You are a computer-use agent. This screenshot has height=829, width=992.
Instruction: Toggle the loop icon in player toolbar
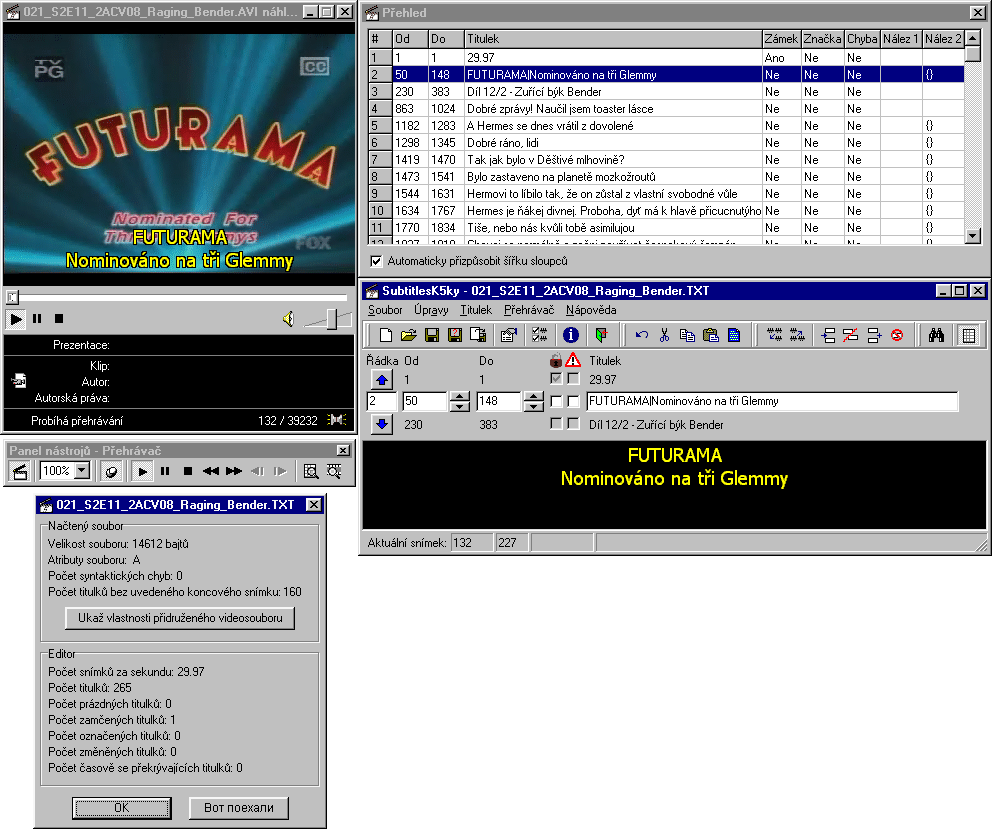(111, 471)
